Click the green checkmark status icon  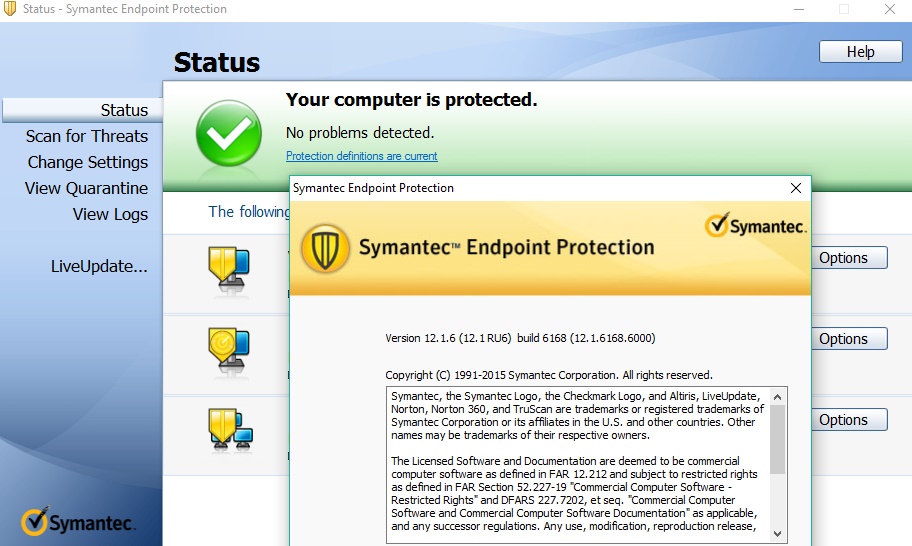[x=228, y=133]
